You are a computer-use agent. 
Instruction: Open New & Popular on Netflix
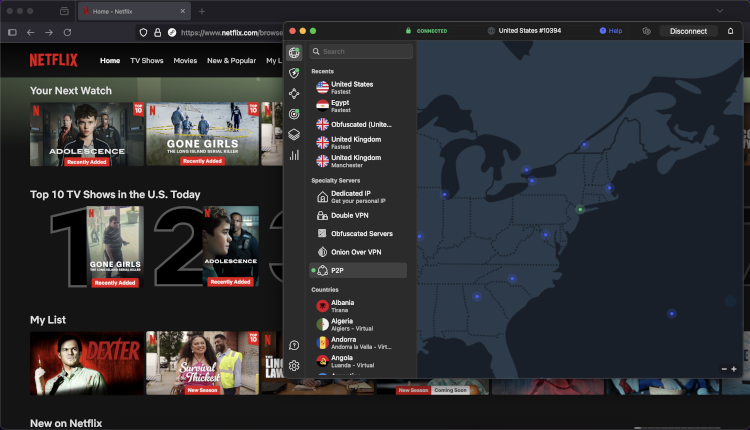click(x=232, y=61)
